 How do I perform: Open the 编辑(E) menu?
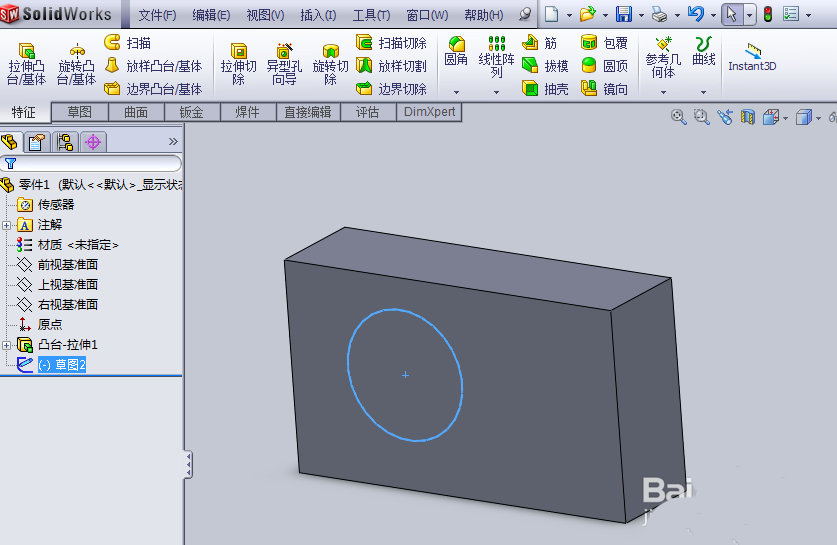(211, 15)
